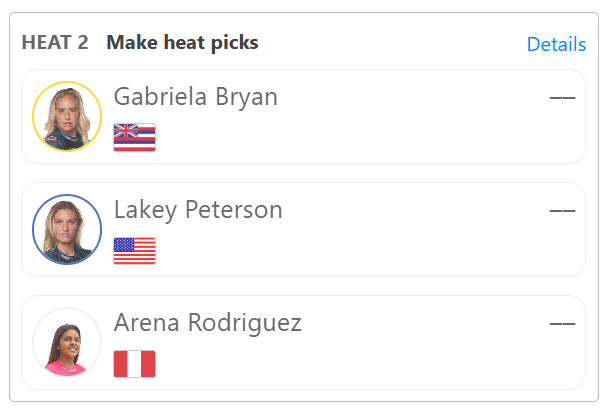The height and width of the screenshot is (408, 608).
Task: Click the yellow ring around Gabriela's avatar
Action: [67, 82]
